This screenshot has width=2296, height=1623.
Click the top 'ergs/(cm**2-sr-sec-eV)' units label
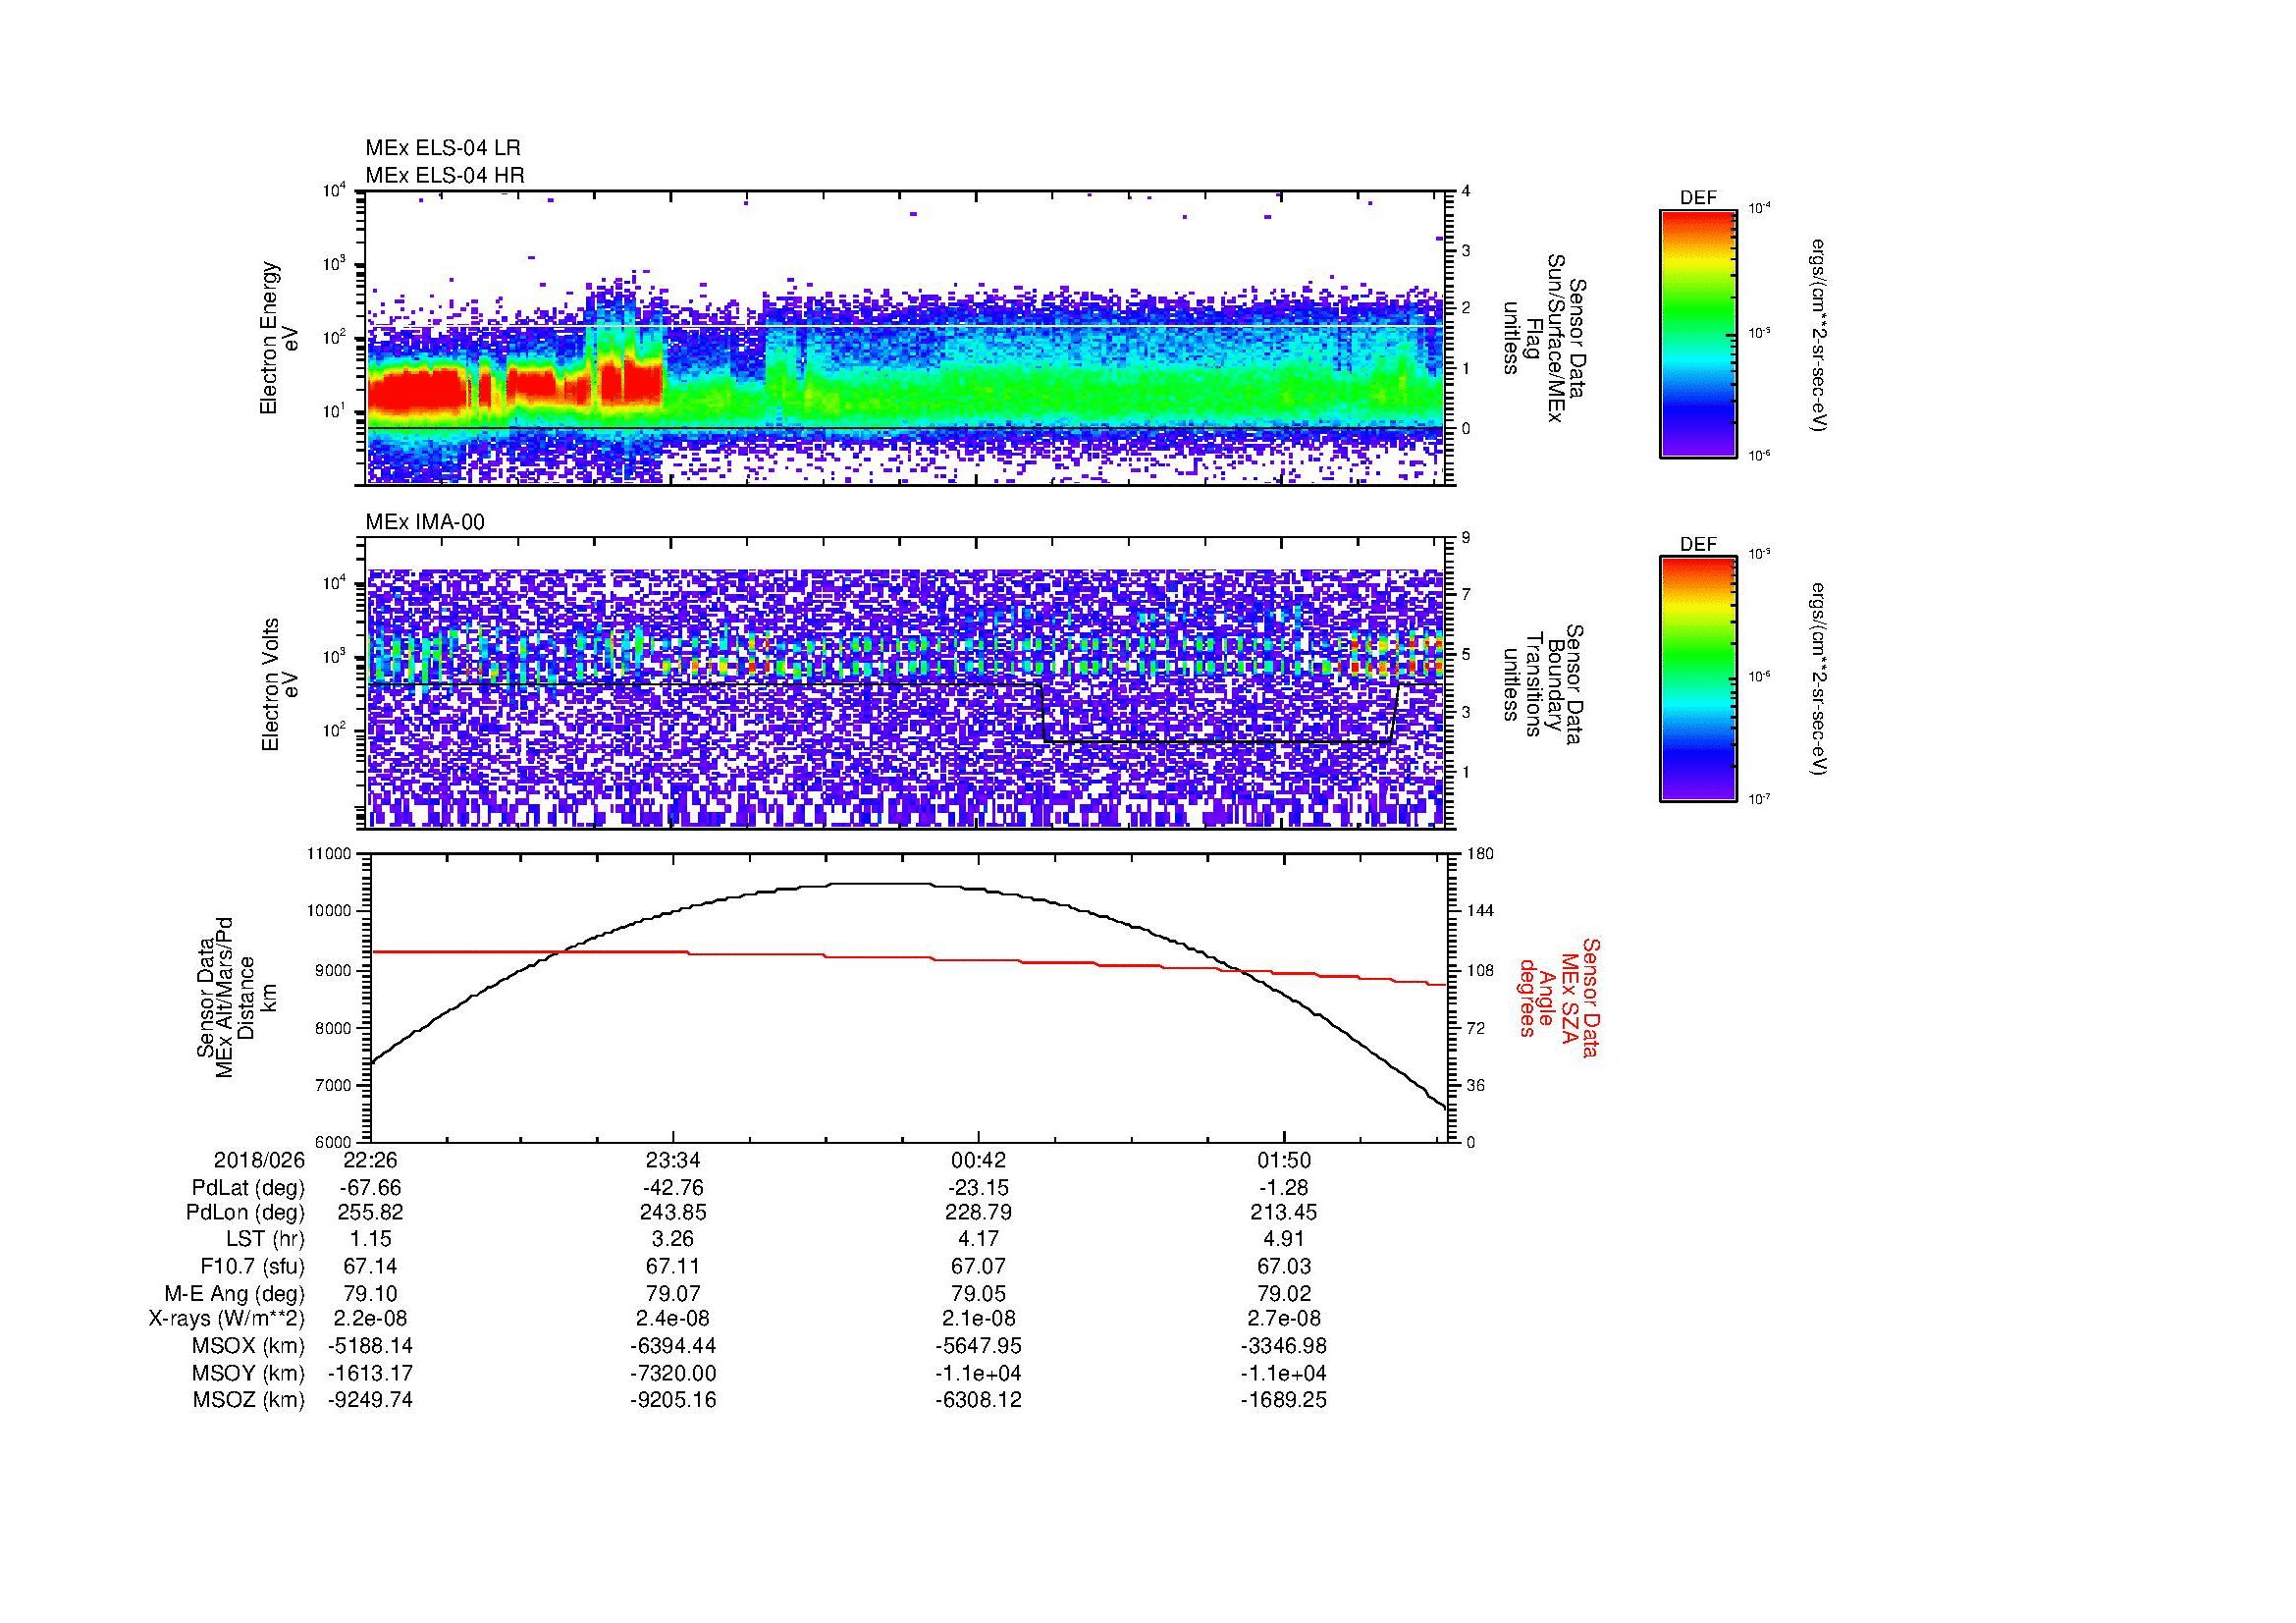pyautogui.click(x=1820, y=334)
